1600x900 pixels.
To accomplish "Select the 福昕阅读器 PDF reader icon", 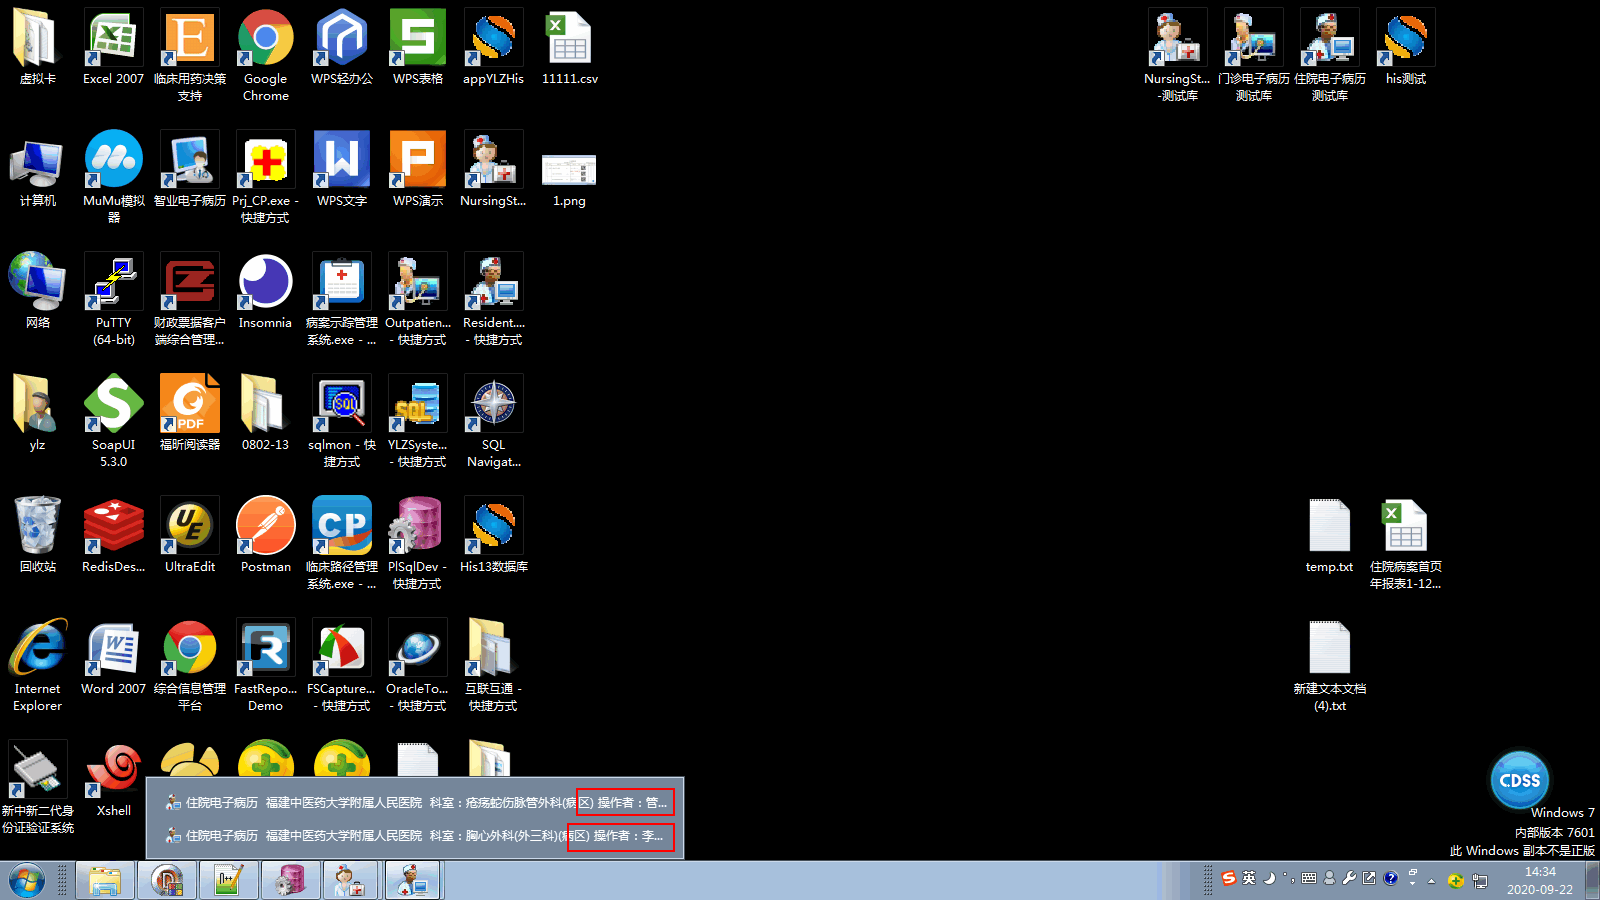I will tap(190, 414).
